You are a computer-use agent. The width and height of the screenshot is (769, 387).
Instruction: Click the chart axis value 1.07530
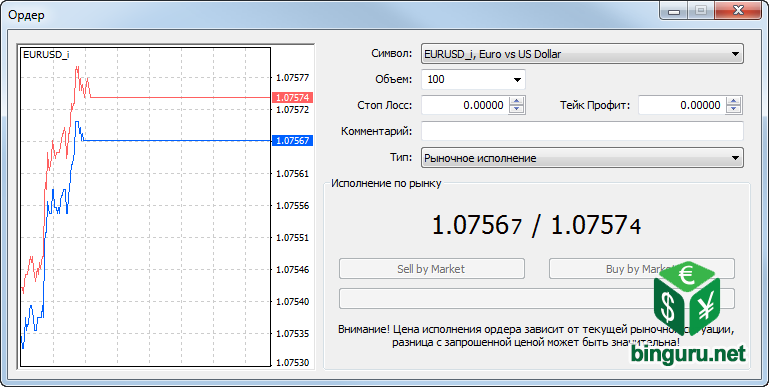click(x=293, y=363)
